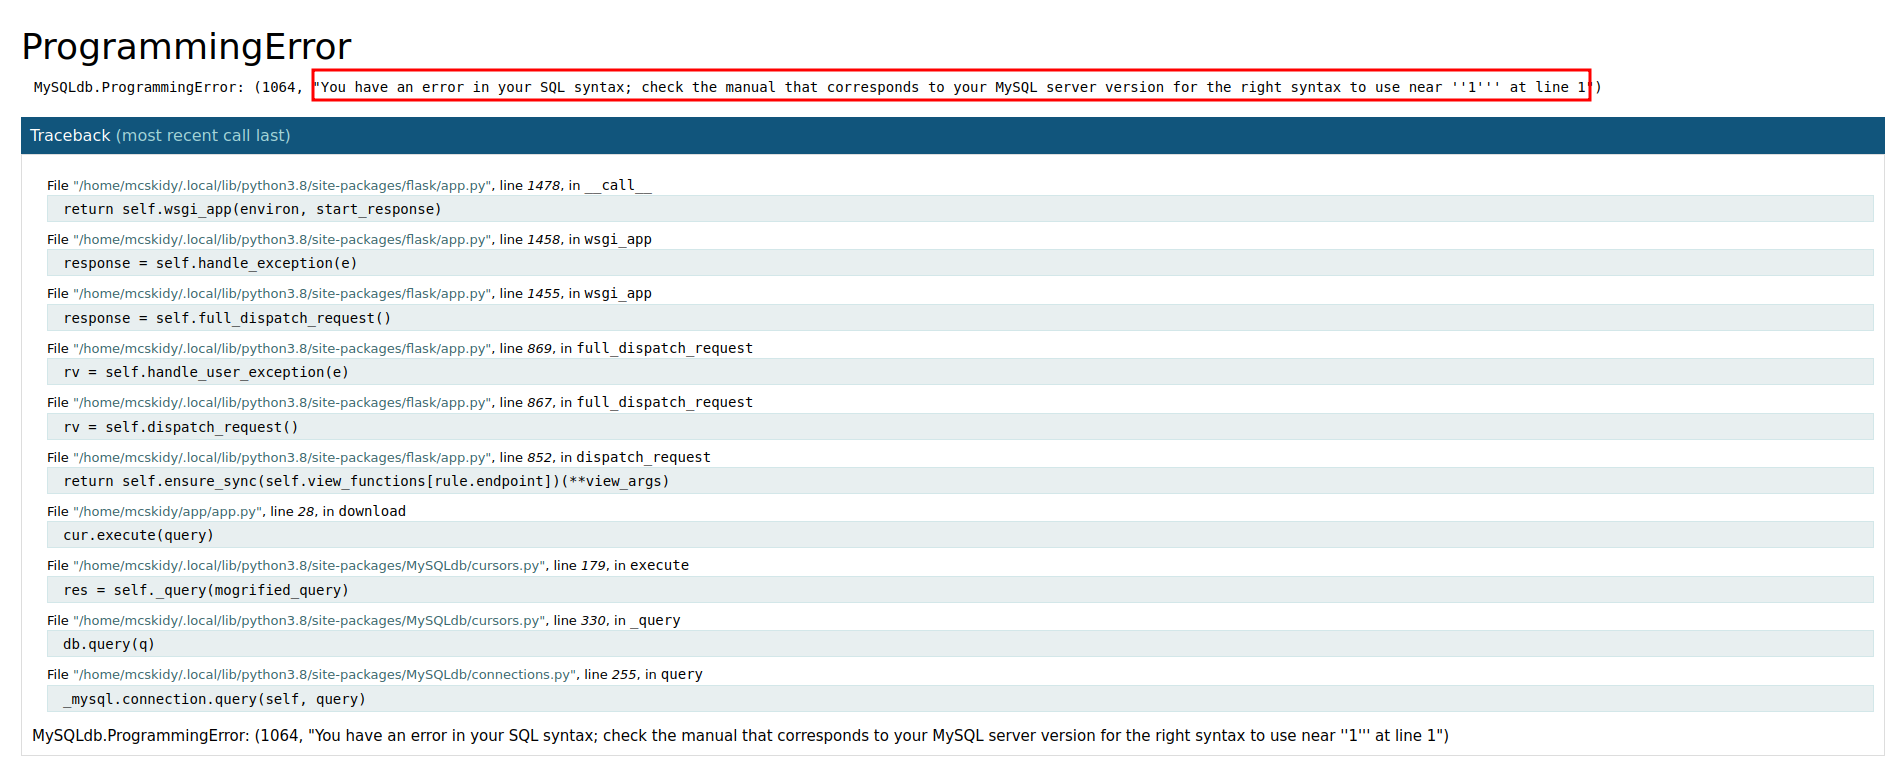Click code line 'response = self.handle_exception(e)'

pos(960,263)
